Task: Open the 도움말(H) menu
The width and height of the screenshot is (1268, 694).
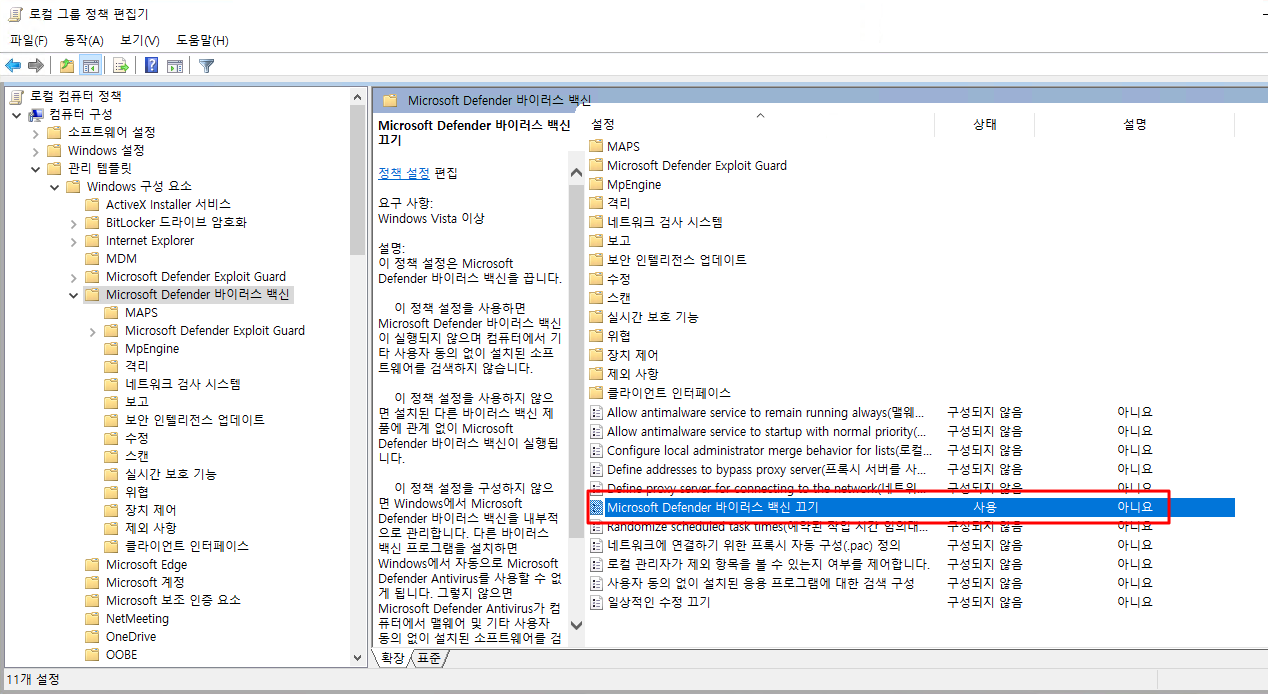Action: [x=203, y=40]
